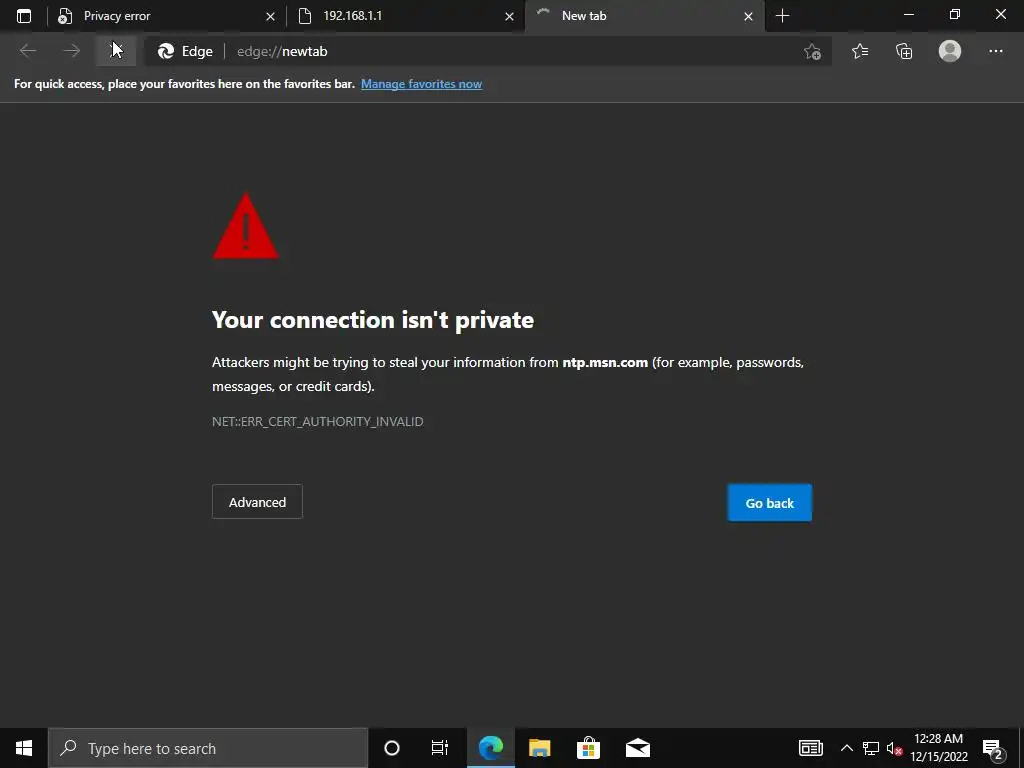Click the ntp.msn.com domain text

(x=605, y=362)
